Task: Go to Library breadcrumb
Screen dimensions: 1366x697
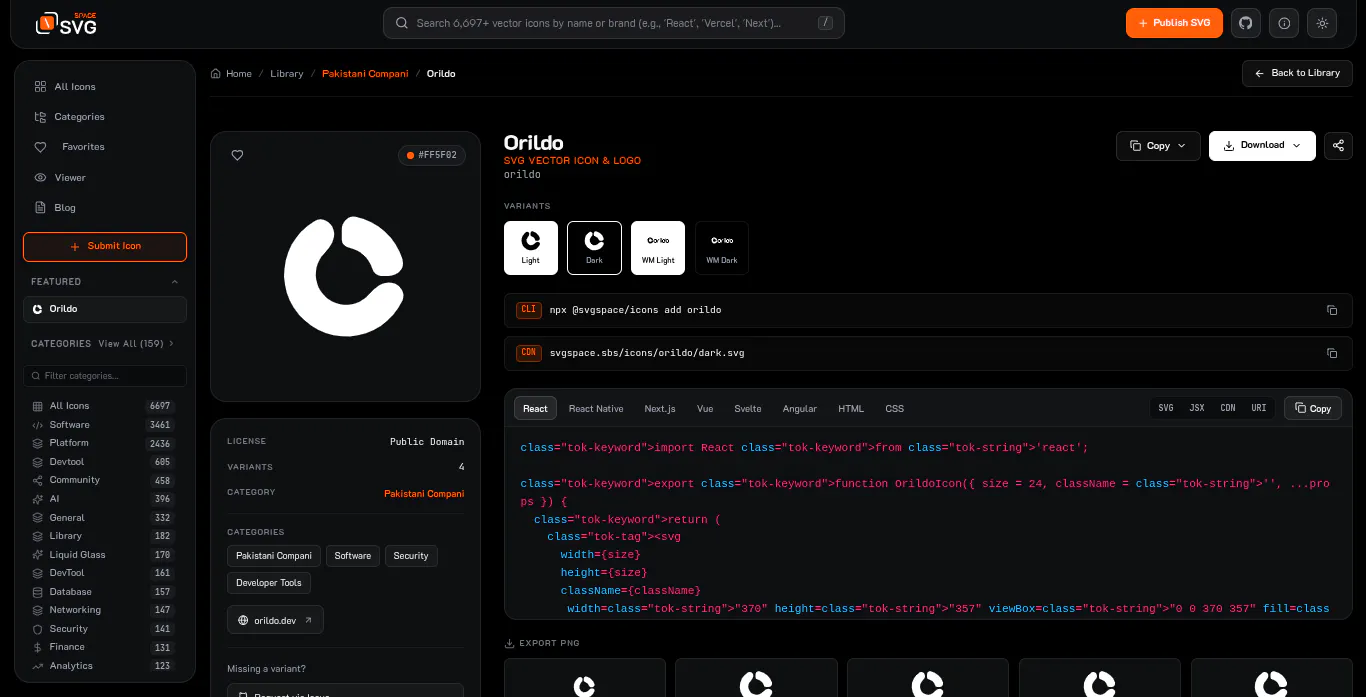Action: [x=286, y=74]
